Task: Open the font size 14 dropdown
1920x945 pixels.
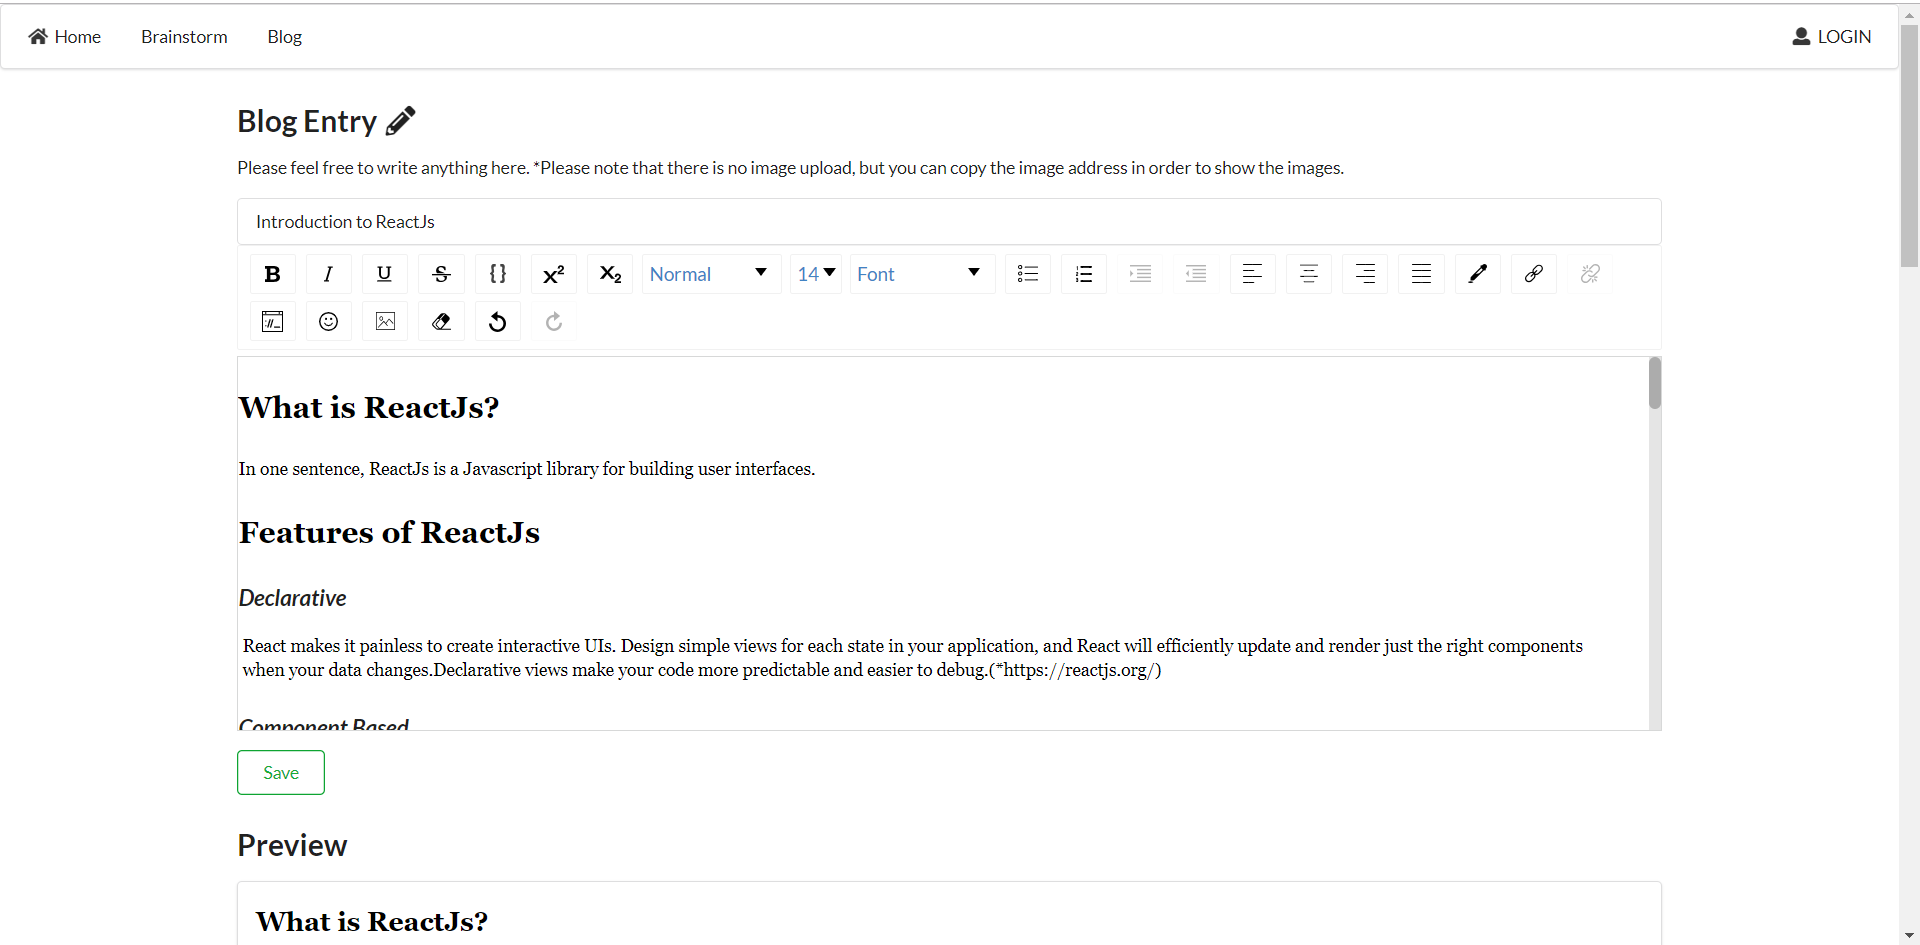Action: pyautogui.click(x=816, y=274)
